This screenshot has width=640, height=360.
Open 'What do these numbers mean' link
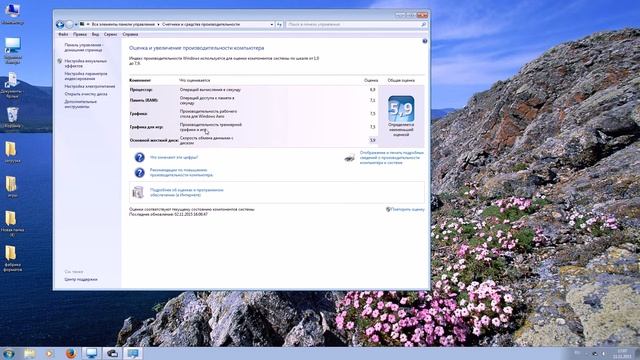click(x=174, y=157)
